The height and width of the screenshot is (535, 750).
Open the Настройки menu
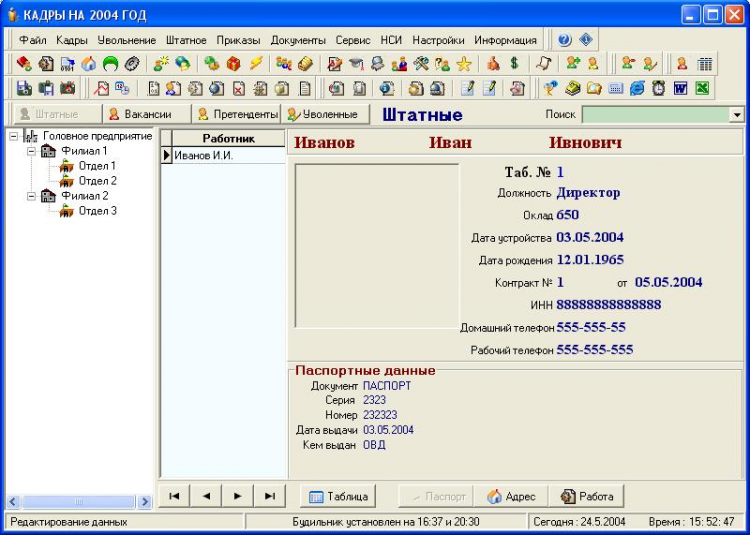coord(438,40)
